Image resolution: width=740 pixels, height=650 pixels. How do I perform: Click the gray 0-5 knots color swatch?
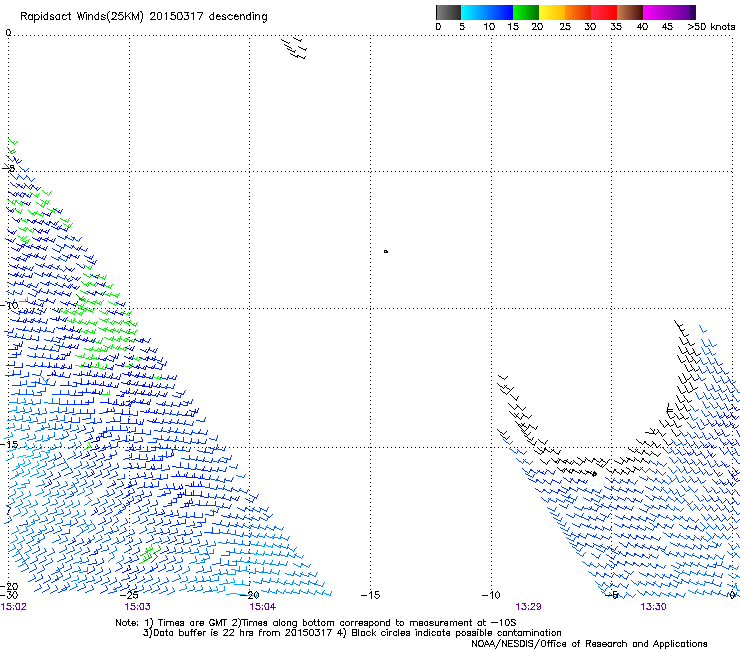(x=448, y=12)
